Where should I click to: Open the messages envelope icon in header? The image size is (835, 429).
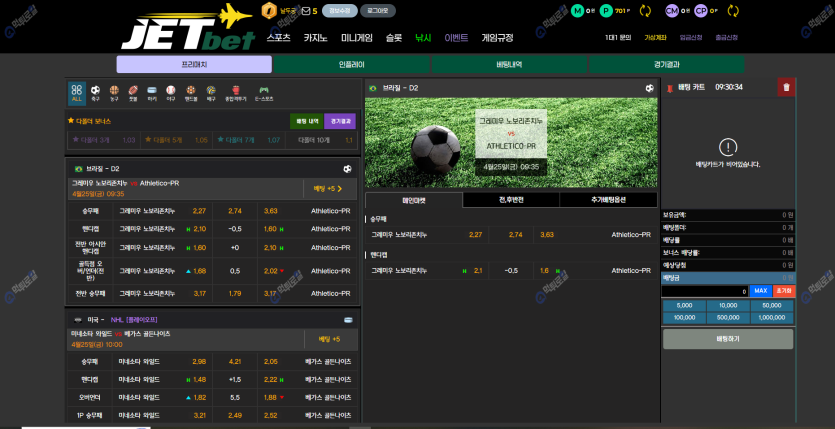pos(306,11)
